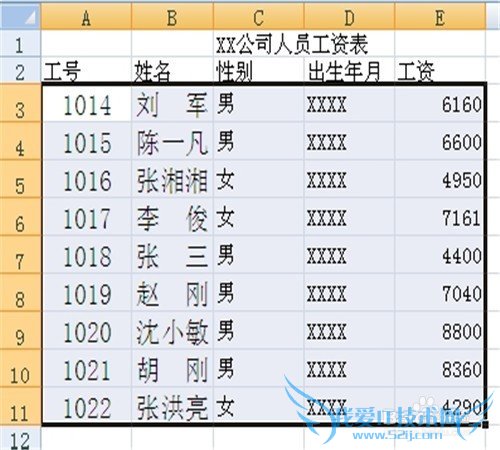The image size is (500, 450).
Task: Select cell containing 1018
Action: point(86,255)
